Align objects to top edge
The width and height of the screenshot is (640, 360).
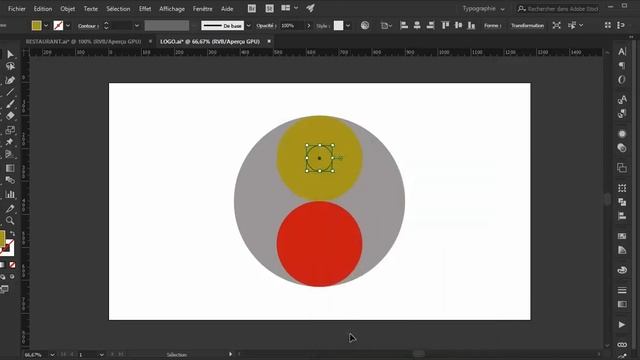[x=445, y=25]
